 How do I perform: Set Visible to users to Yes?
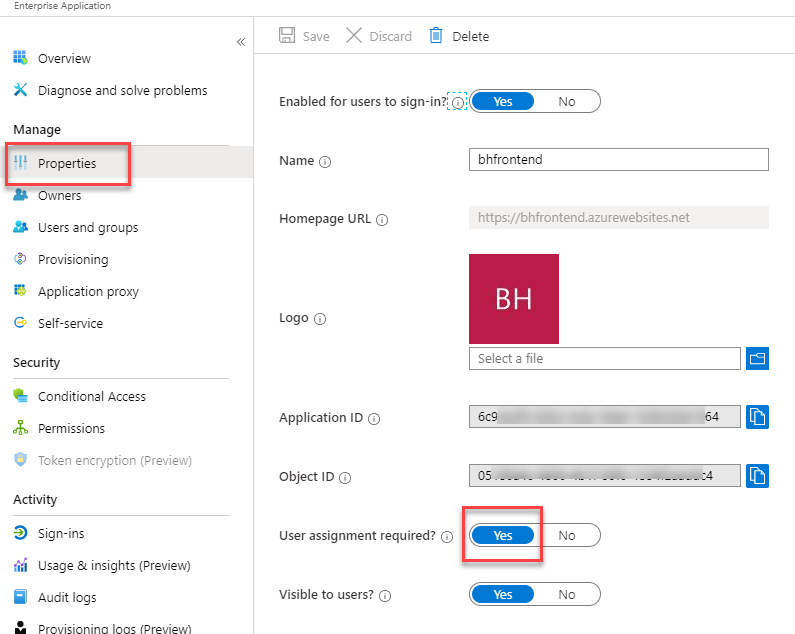502,594
